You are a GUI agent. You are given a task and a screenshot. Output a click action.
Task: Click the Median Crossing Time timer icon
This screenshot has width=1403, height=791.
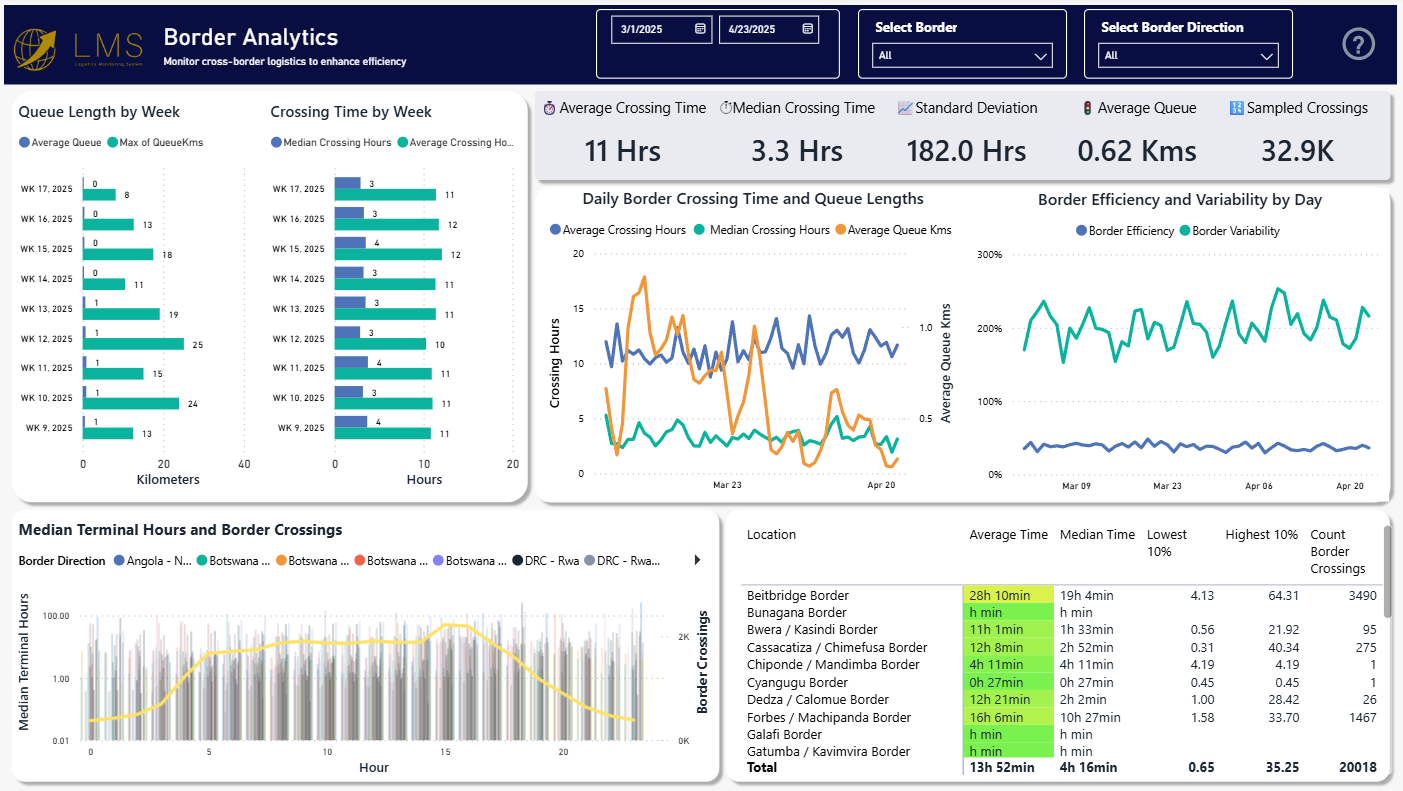tap(726, 108)
